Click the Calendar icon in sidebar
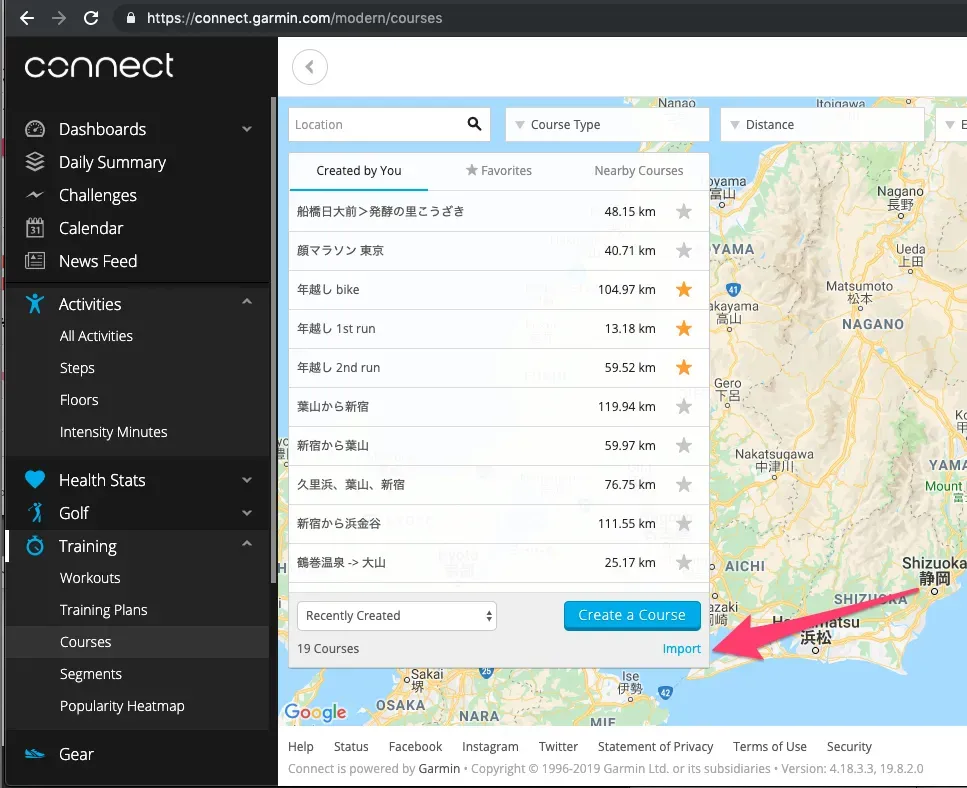 (33, 228)
